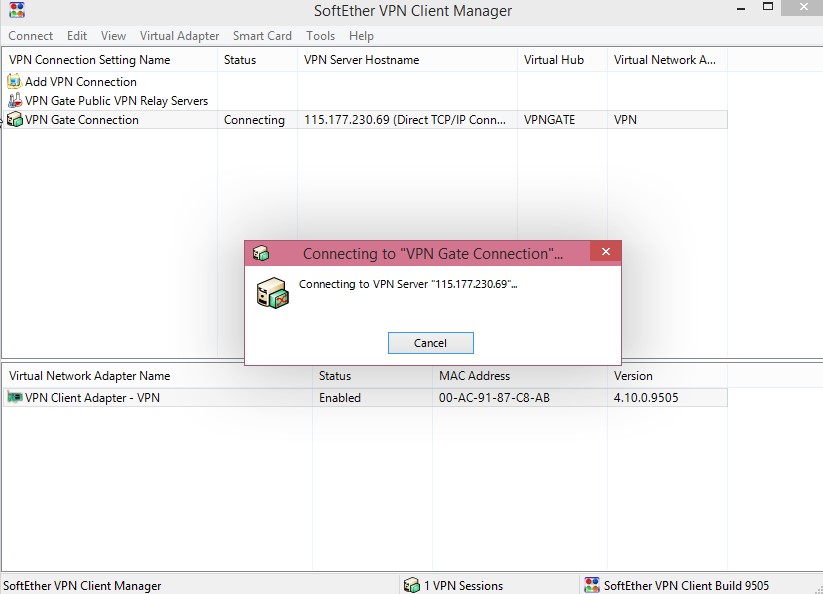Sort by VPN Connection Setting Name column
Image resolution: width=823 pixels, height=594 pixels.
click(110, 60)
